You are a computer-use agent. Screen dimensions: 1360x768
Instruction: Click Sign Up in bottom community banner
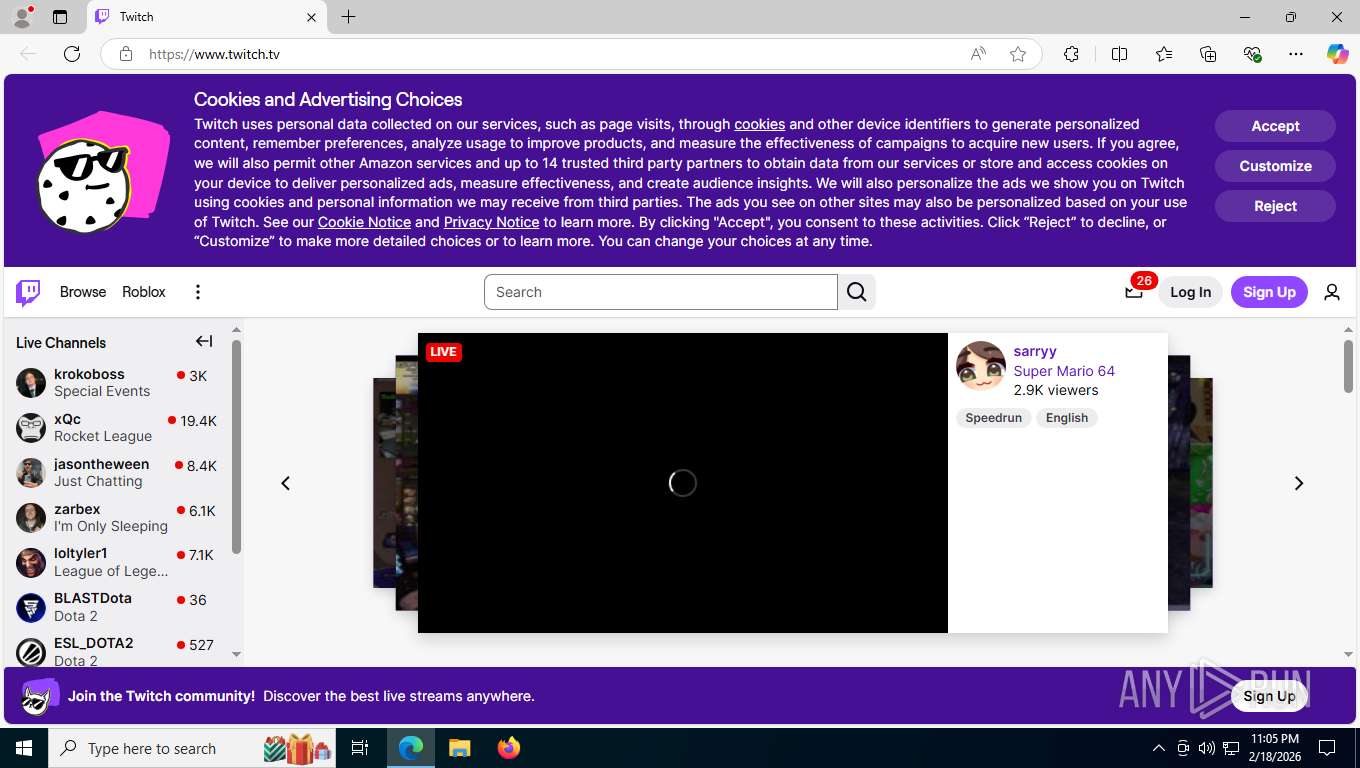coord(1269,696)
